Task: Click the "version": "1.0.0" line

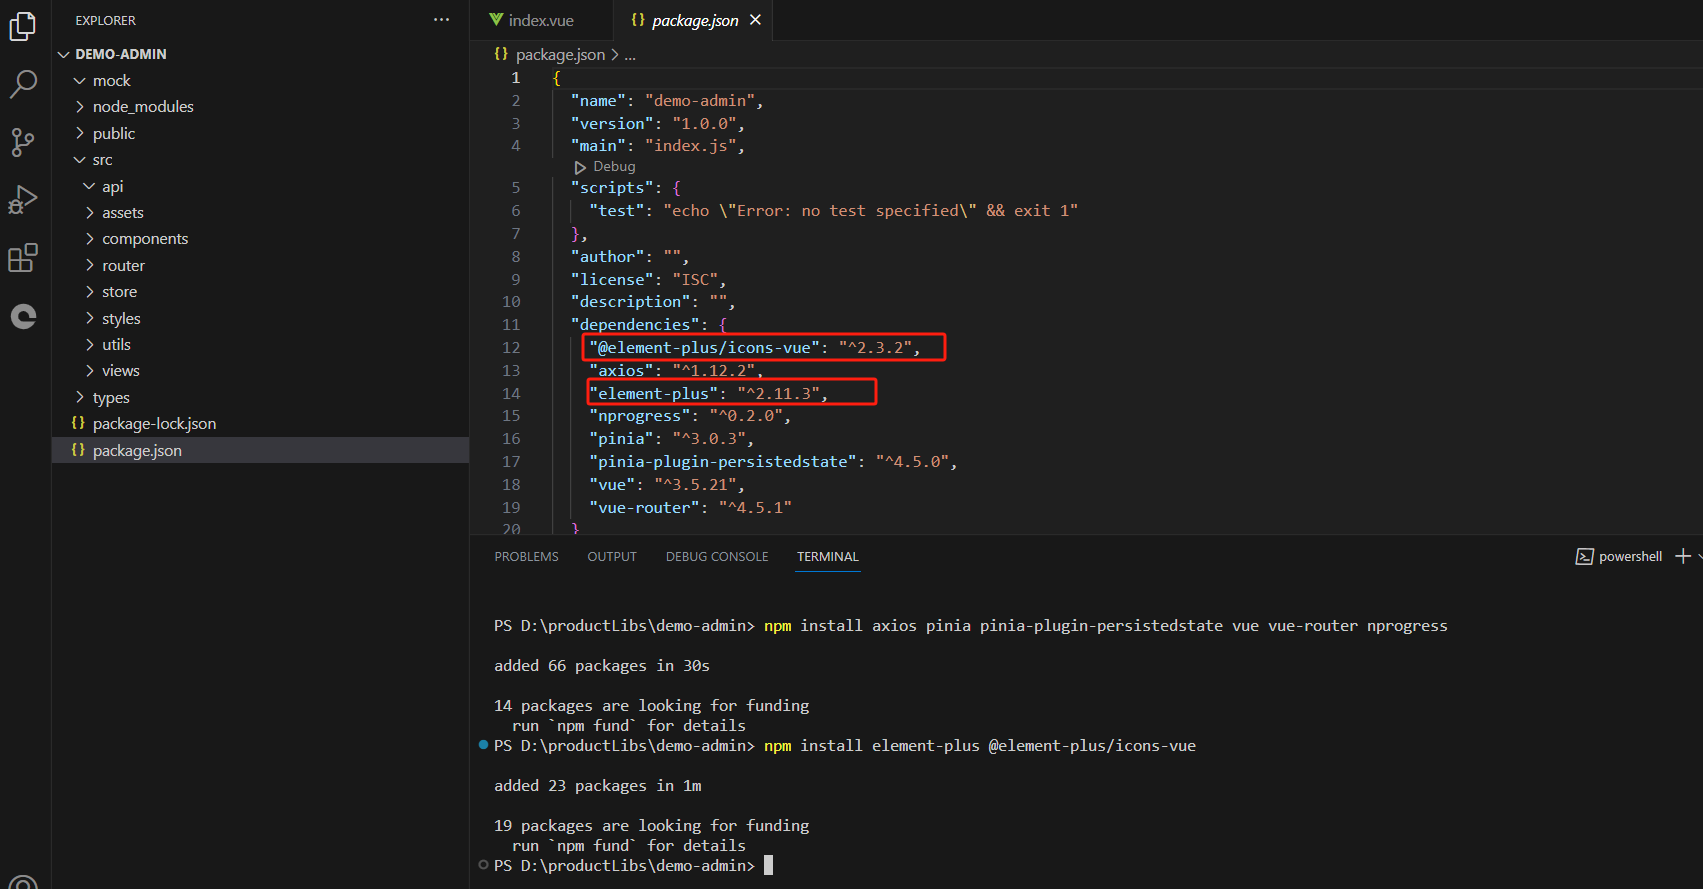Action: coord(657,123)
